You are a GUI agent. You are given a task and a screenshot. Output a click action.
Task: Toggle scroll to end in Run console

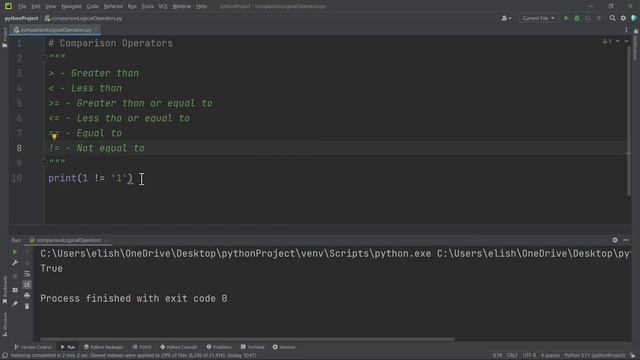[27, 284]
